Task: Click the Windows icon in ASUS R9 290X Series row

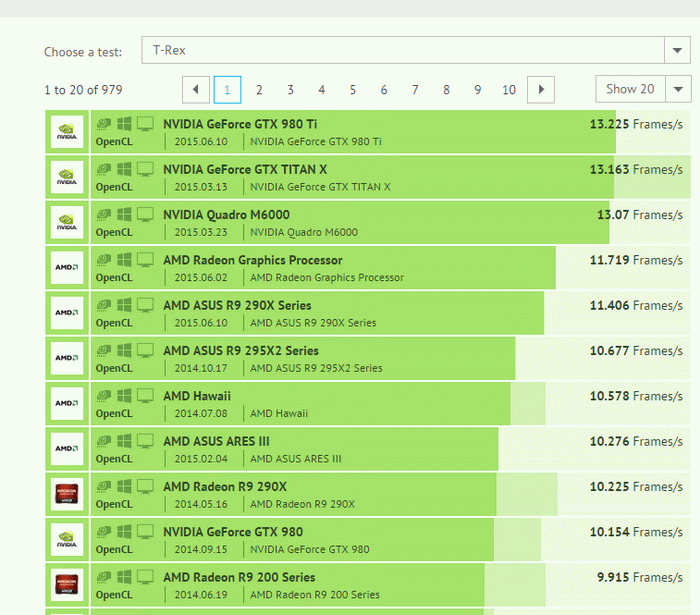Action: point(124,305)
